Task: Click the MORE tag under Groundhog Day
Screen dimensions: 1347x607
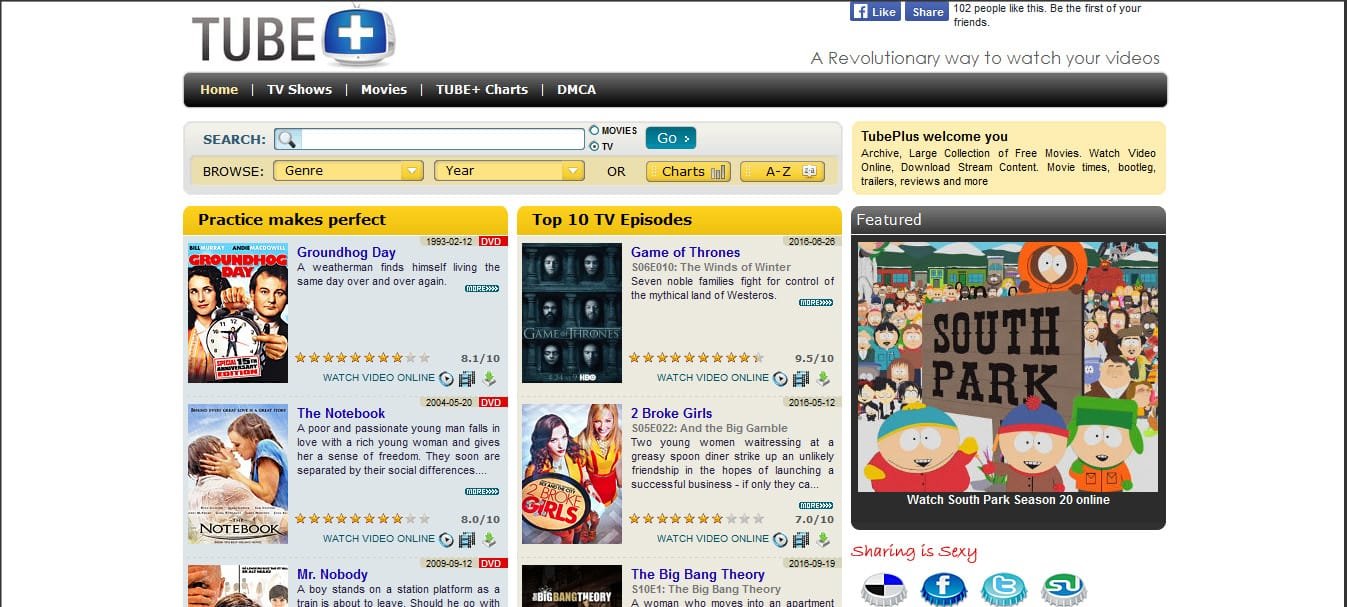Action: tap(482, 288)
